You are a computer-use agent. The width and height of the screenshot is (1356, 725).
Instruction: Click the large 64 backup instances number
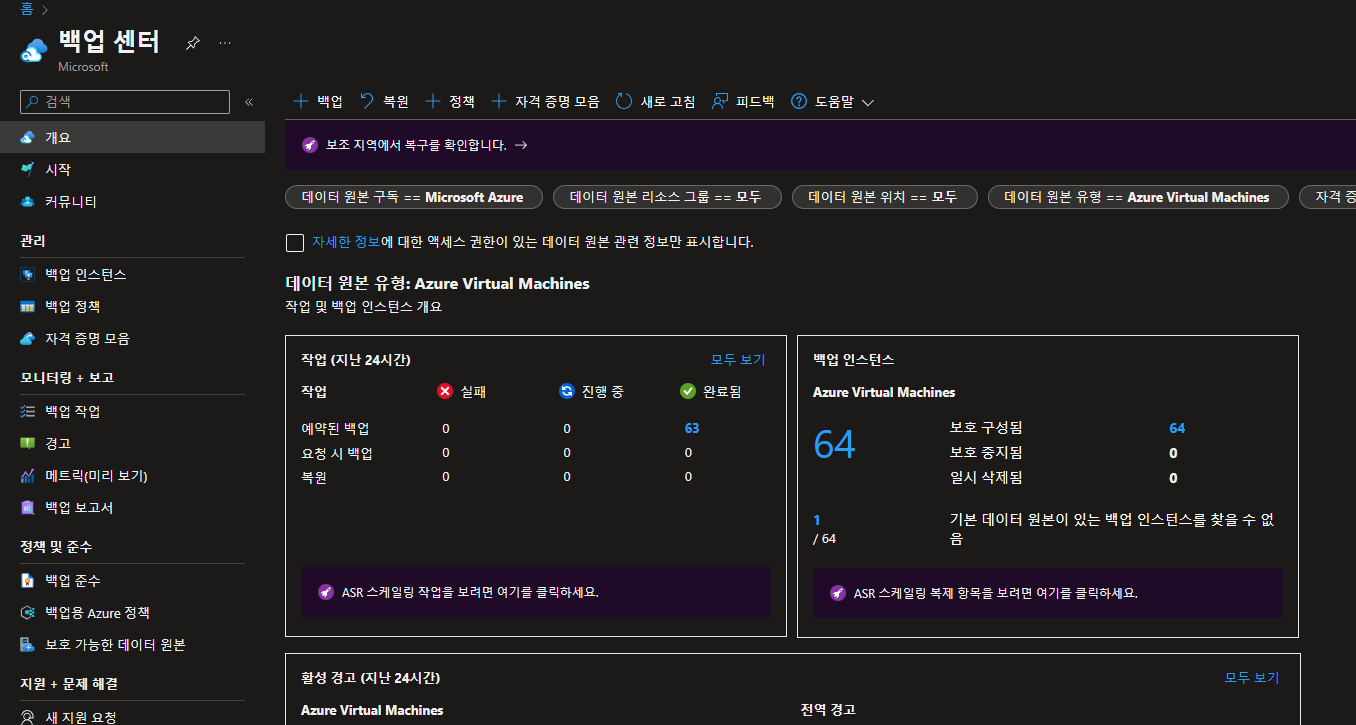tap(834, 443)
